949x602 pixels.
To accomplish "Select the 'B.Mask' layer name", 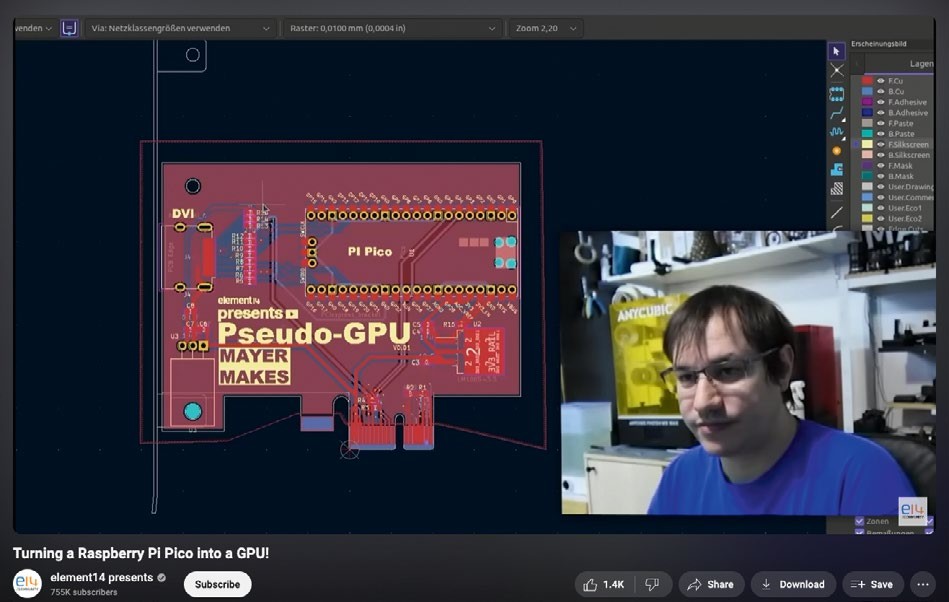I will tap(901, 176).
